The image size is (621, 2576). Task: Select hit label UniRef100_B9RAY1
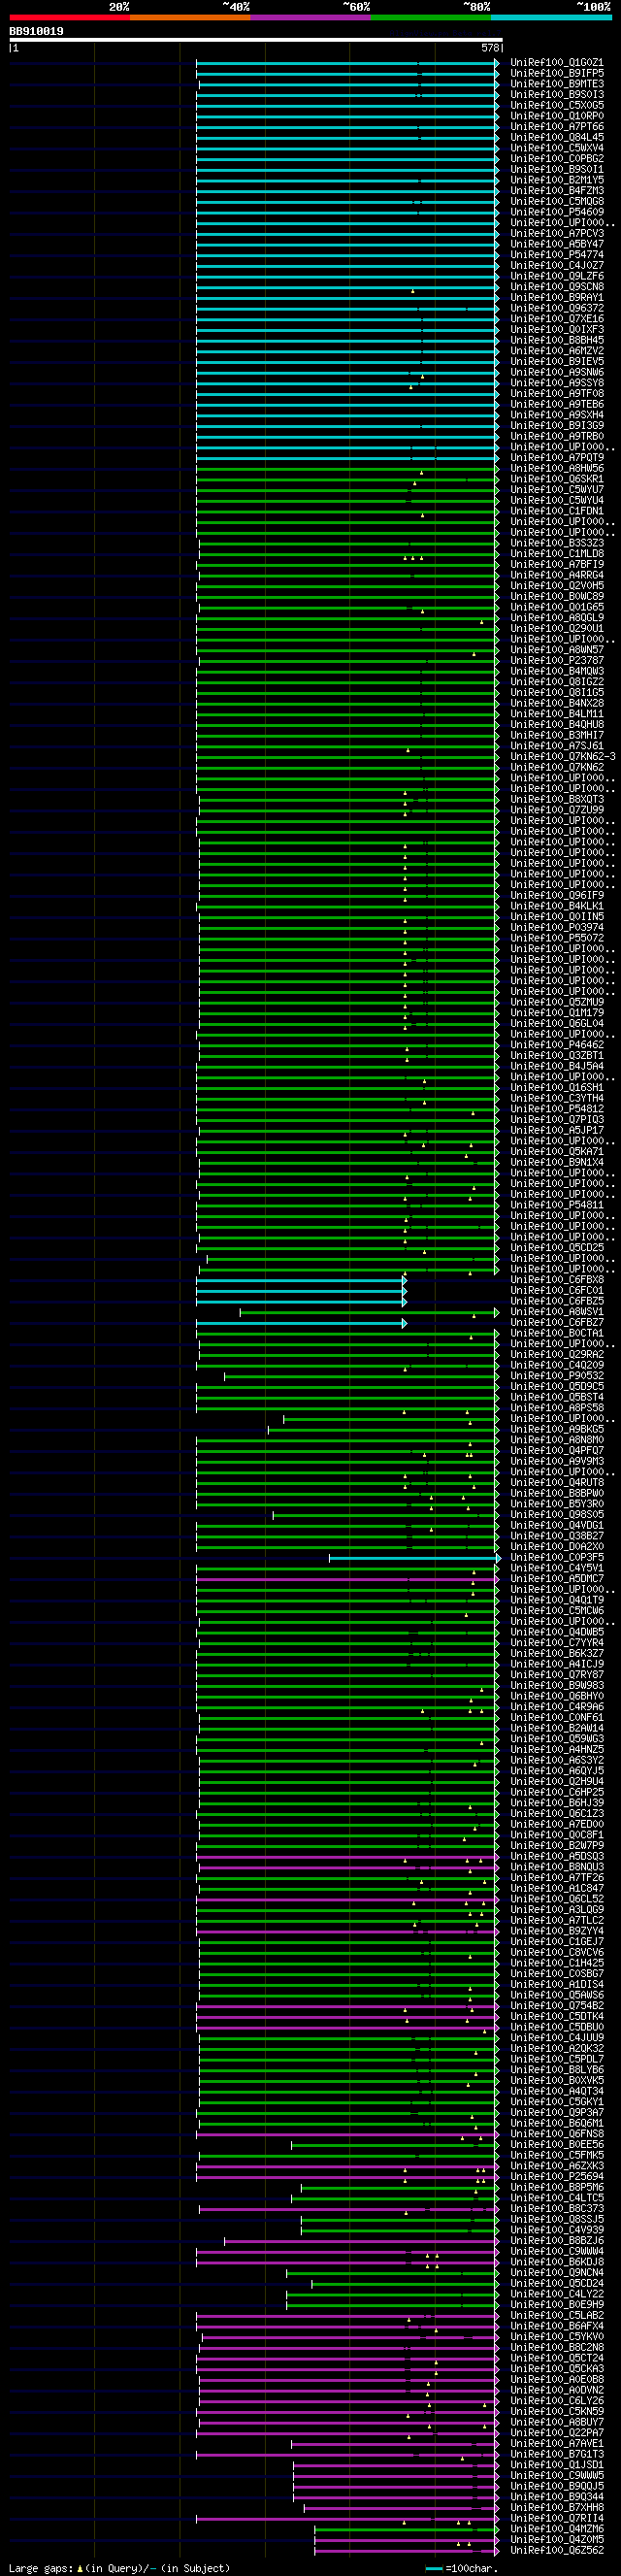tap(557, 297)
